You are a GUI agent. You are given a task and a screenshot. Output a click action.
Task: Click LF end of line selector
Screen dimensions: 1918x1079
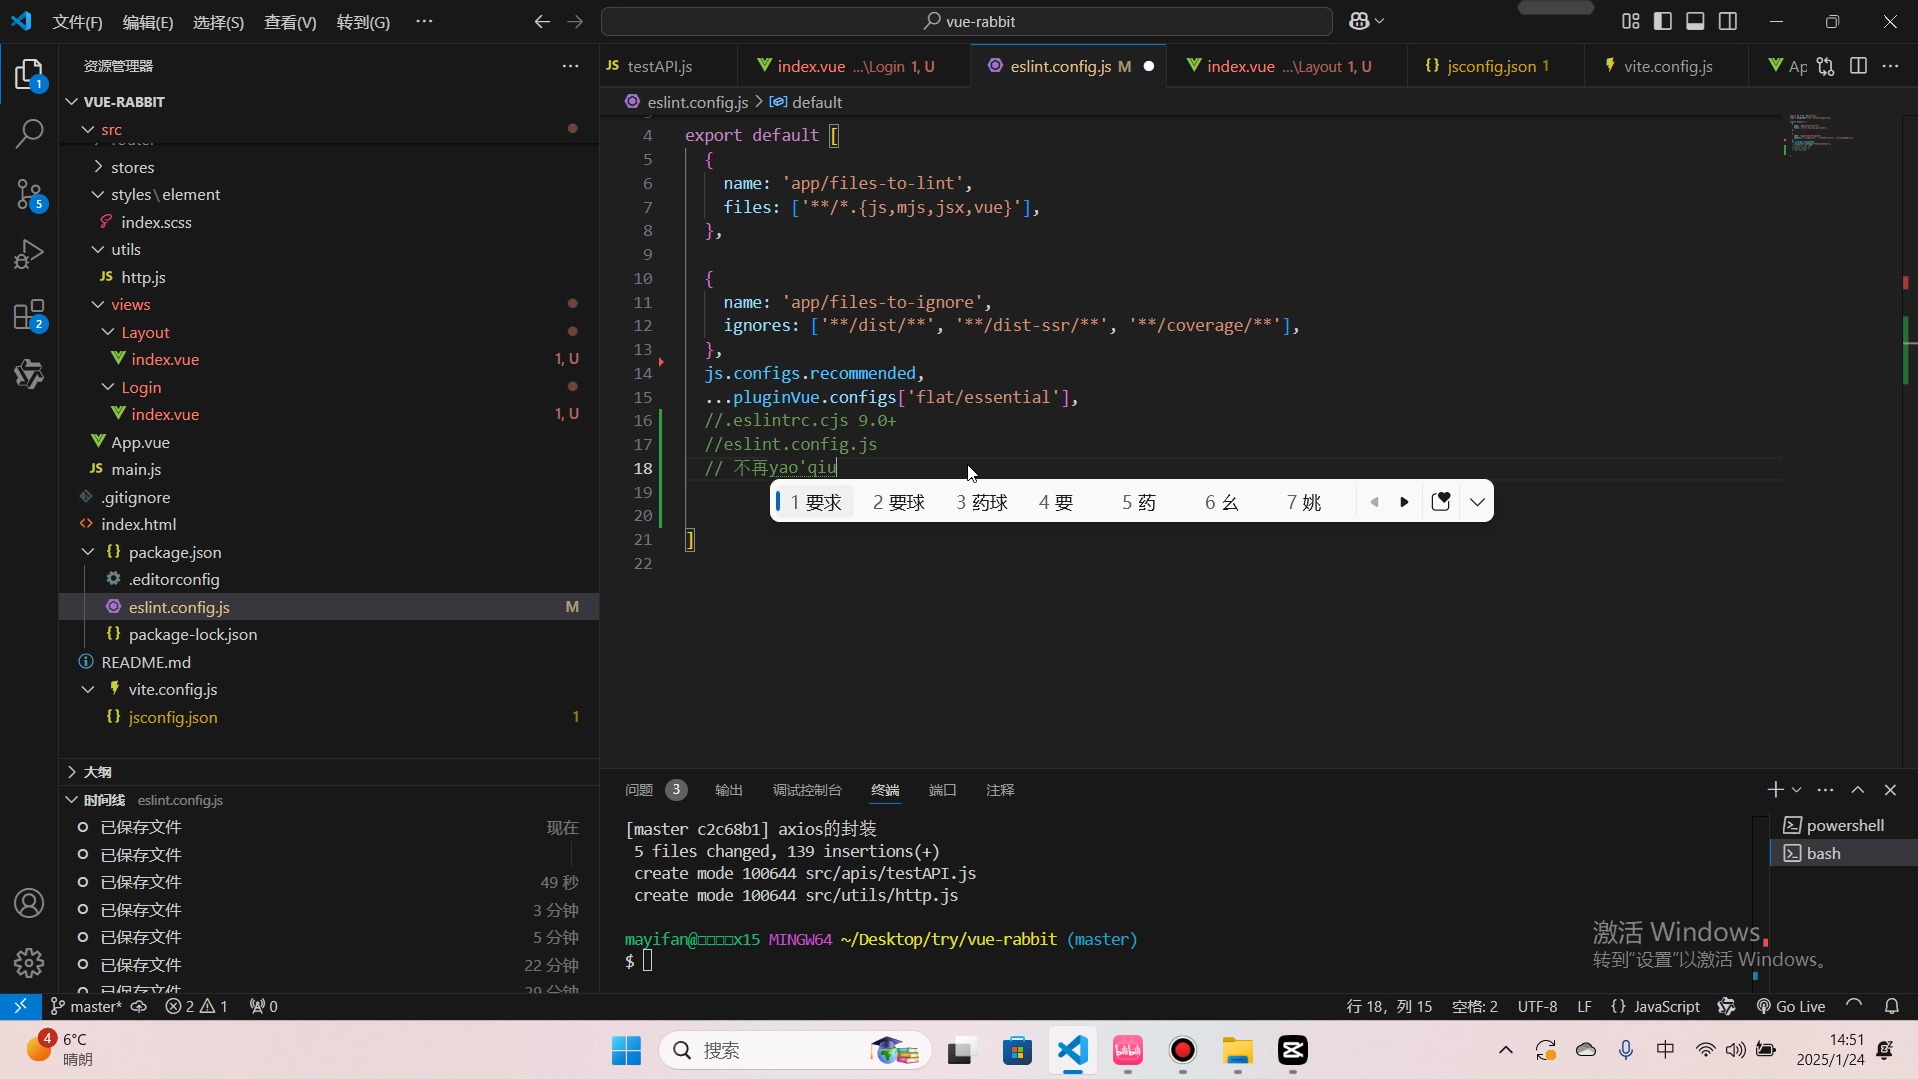point(1584,1007)
